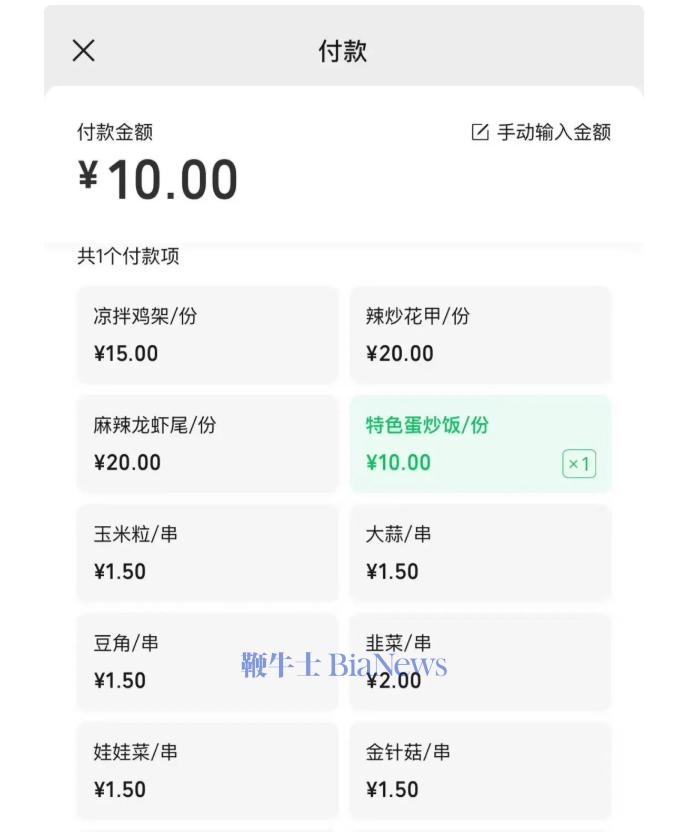The image size is (688, 832).
Task: Select the 豆角/串 skewer item
Action: [207, 661]
